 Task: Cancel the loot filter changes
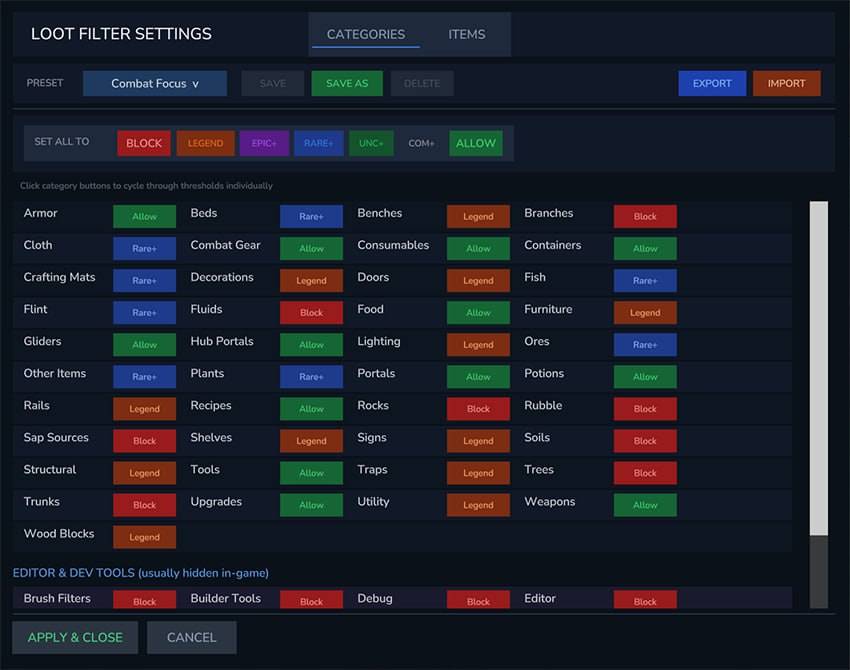point(191,637)
